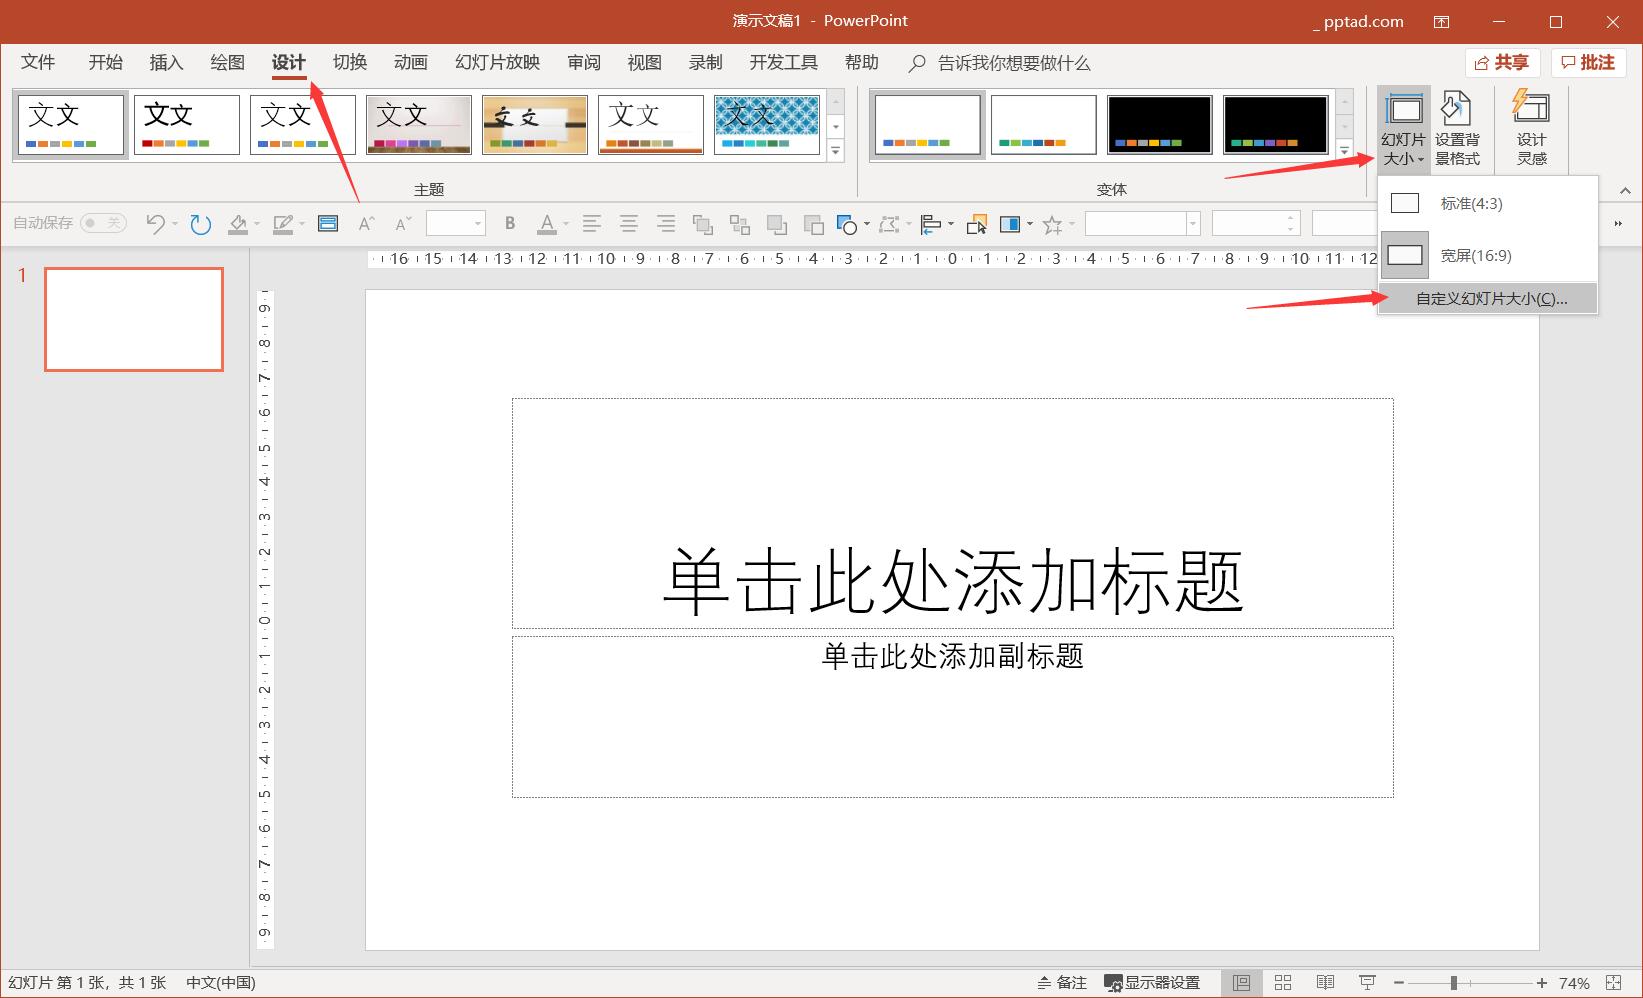Screen dimensions: 1643x998
Task: Click the ungroup objects icon
Action: pyautogui.click(x=740, y=224)
